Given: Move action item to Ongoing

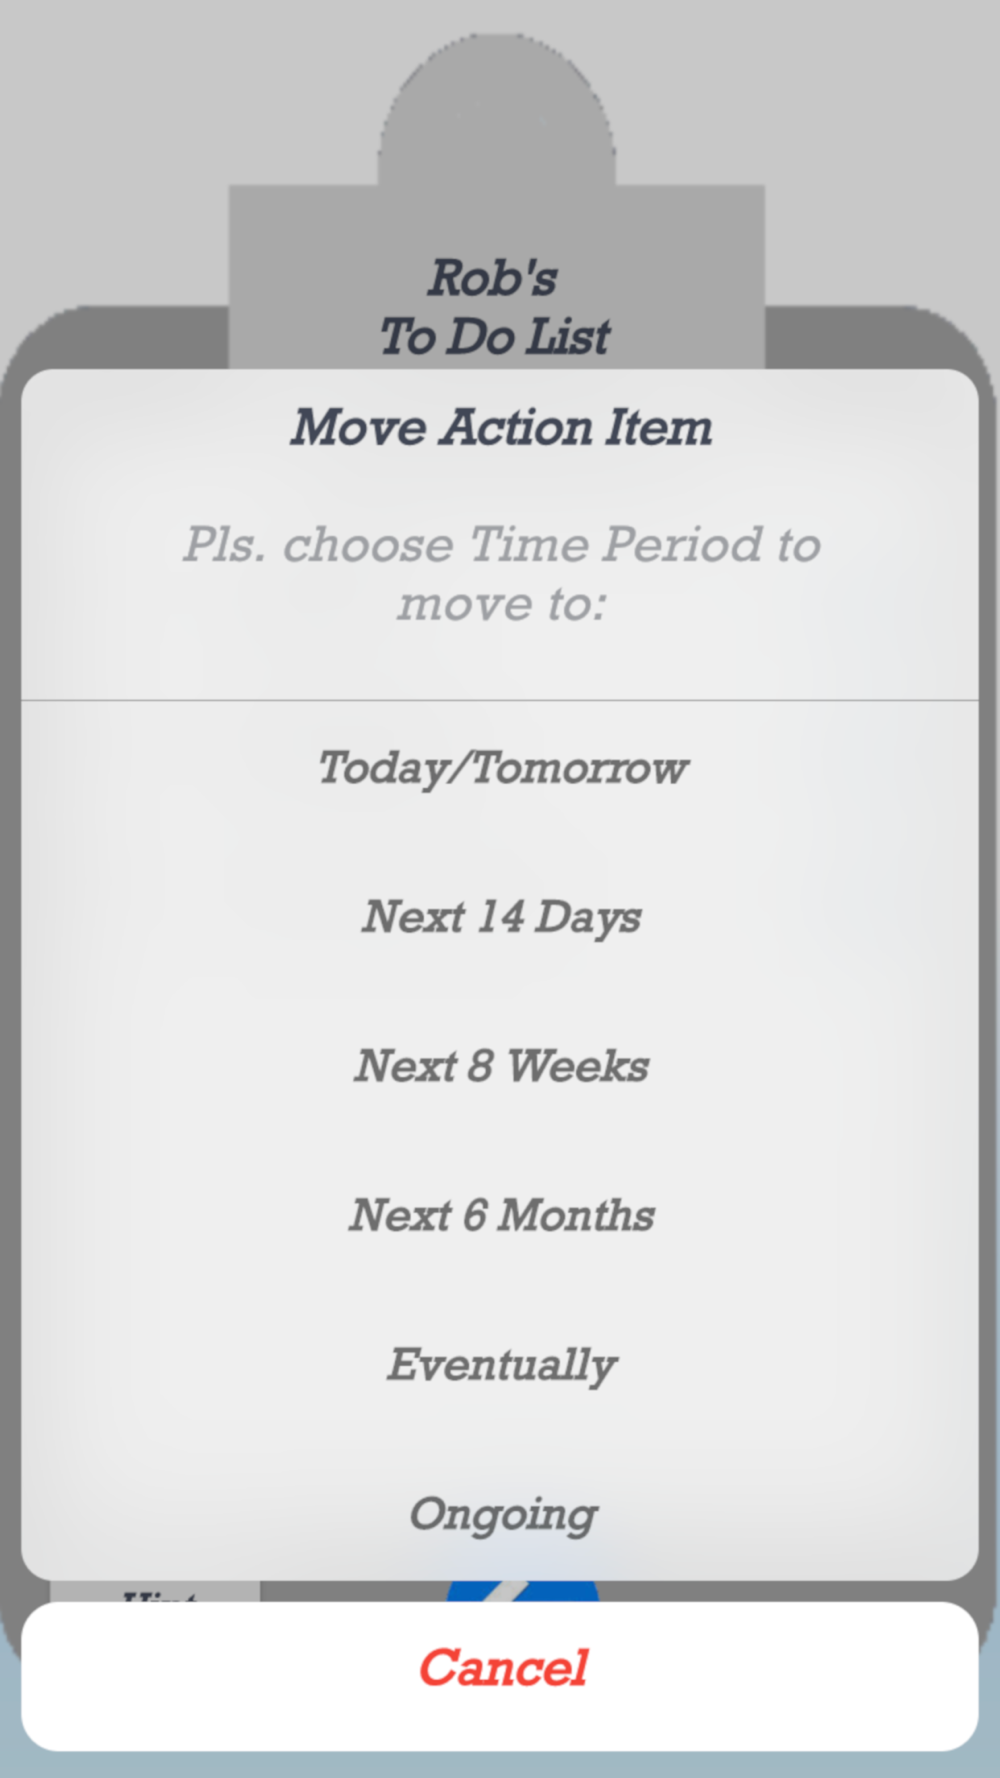Looking at the screenshot, I should coord(500,1513).
